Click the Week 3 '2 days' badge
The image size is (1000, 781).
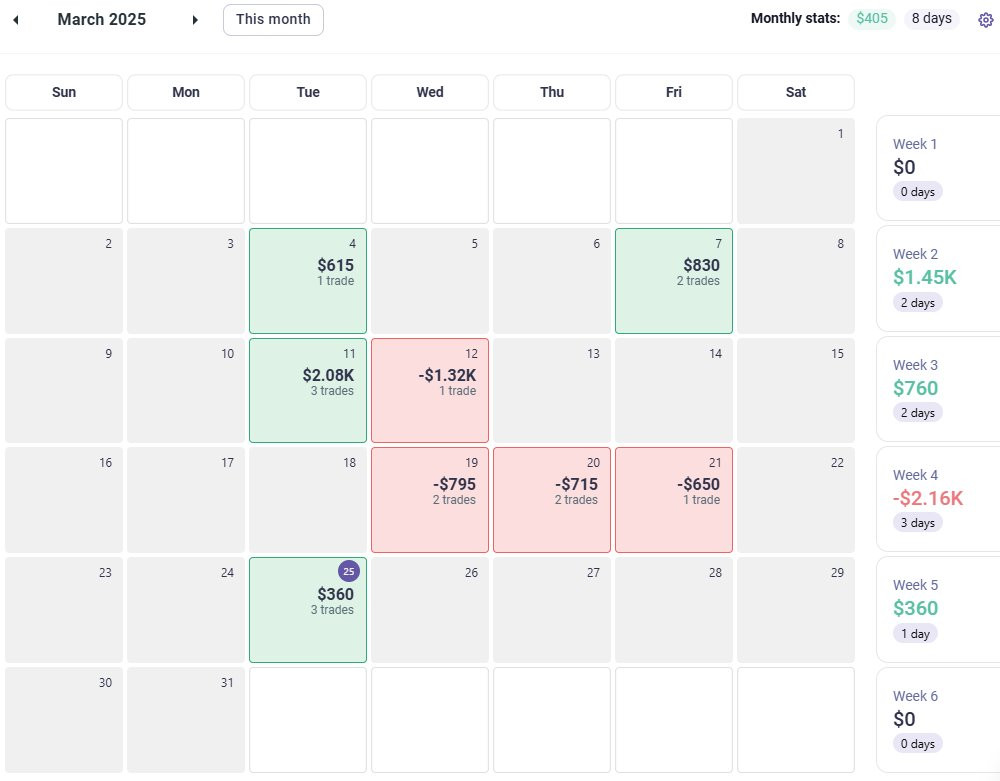pyautogui.click(x=918, y=413)
